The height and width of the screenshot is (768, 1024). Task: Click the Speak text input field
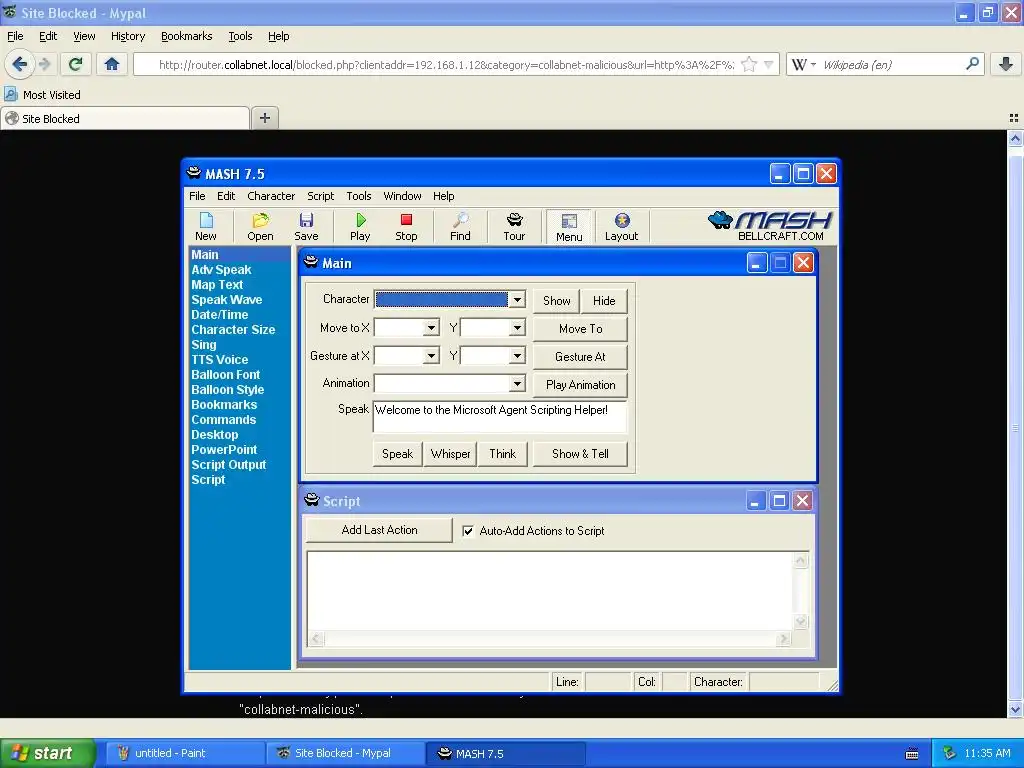(x=500, y=417)
